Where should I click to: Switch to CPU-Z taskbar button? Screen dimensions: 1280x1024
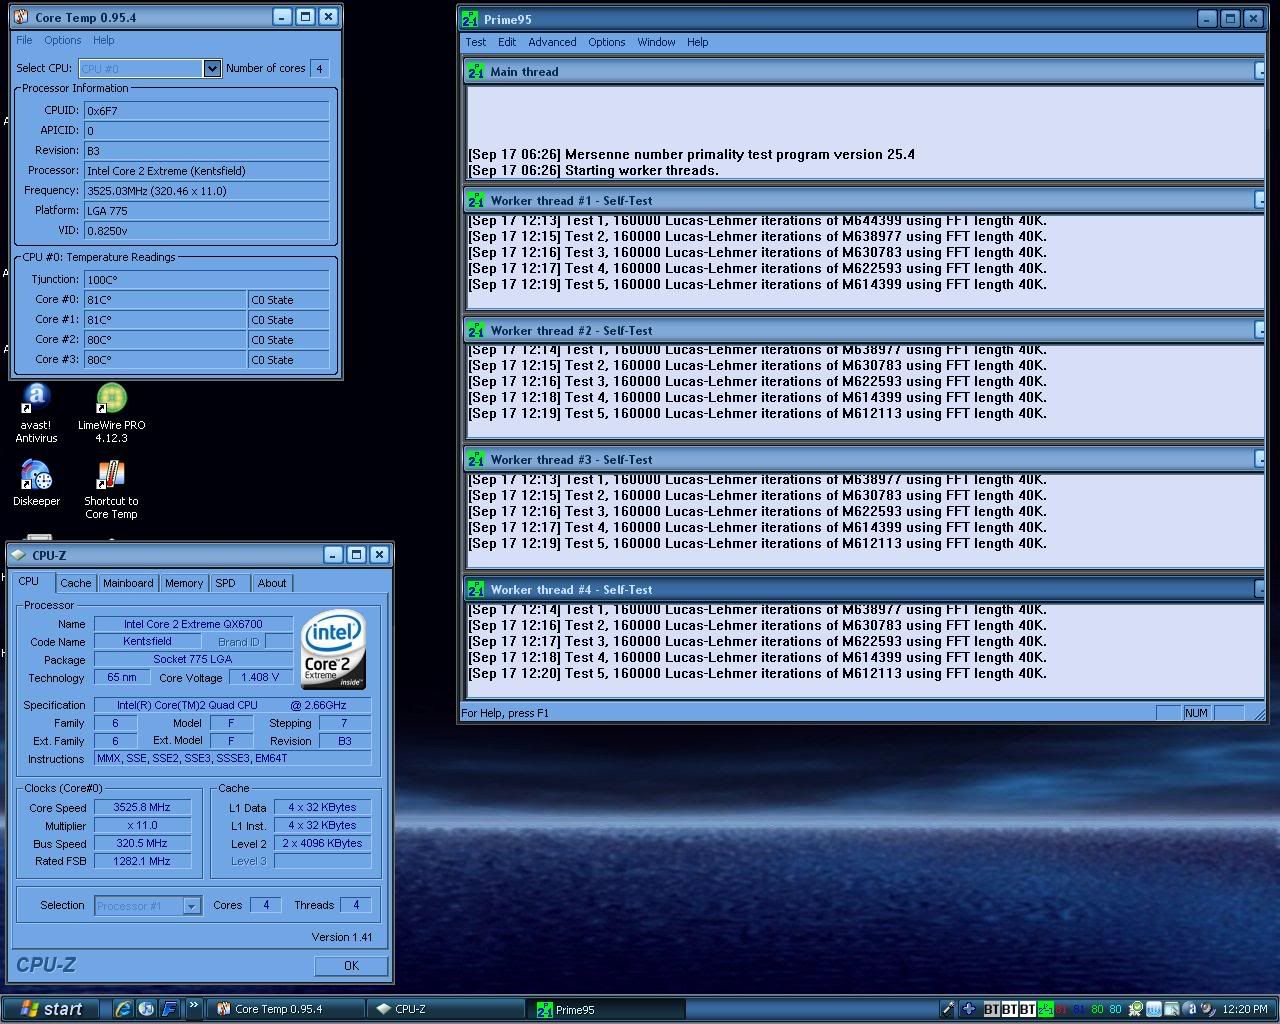pos(445,1009)
